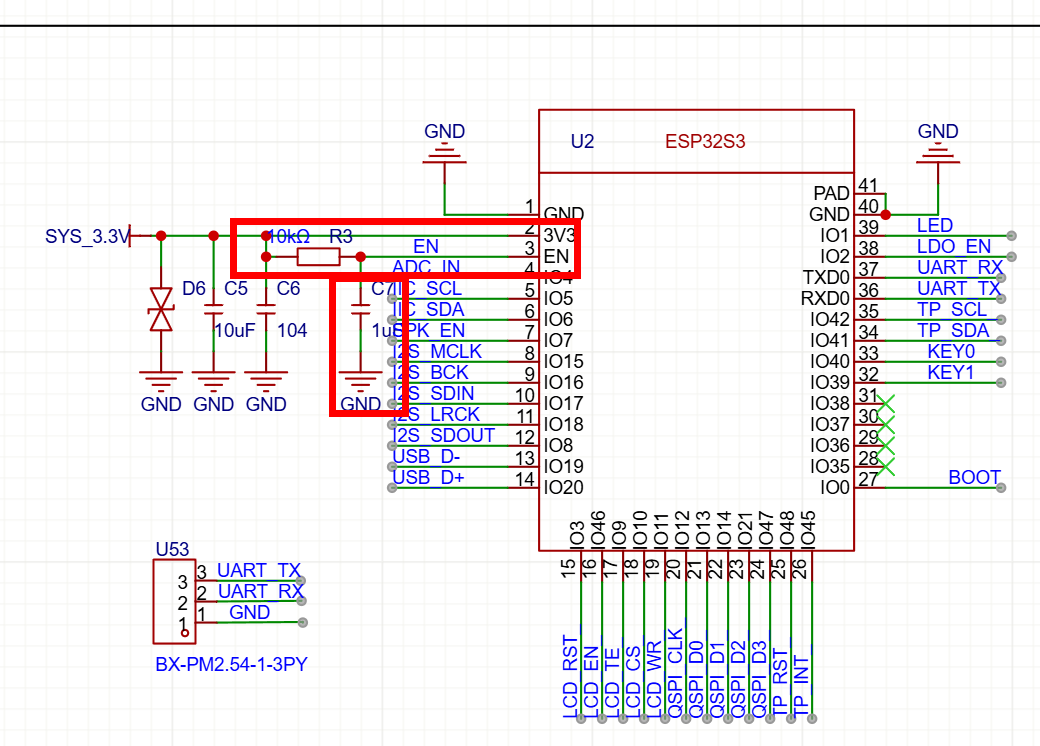Select the no-connect X on pin 28
Image resolution: width=1040 pixels, height=746 pixels.
[886, 466]
